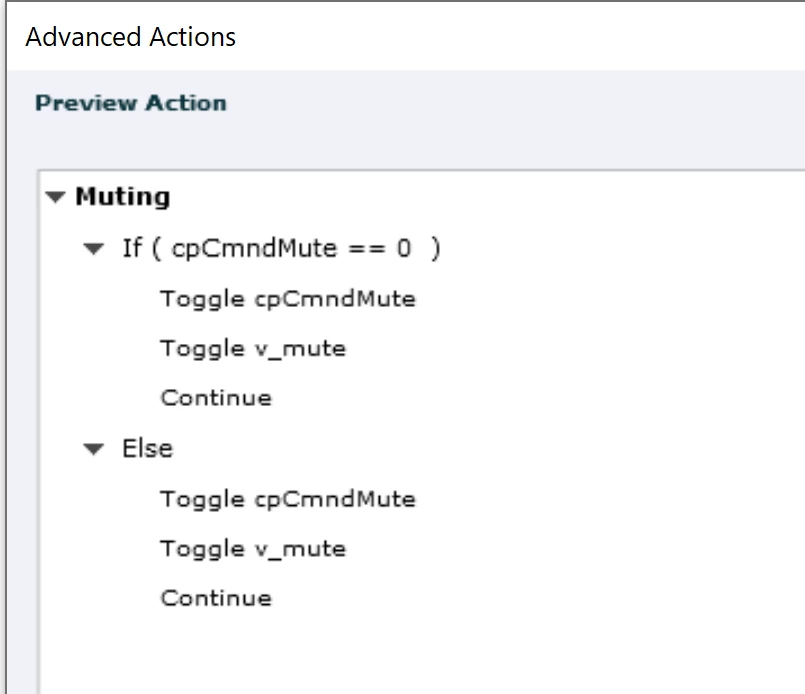
Task: Collapse the Muting action disclosure triangle
Action: click(55, 198)
